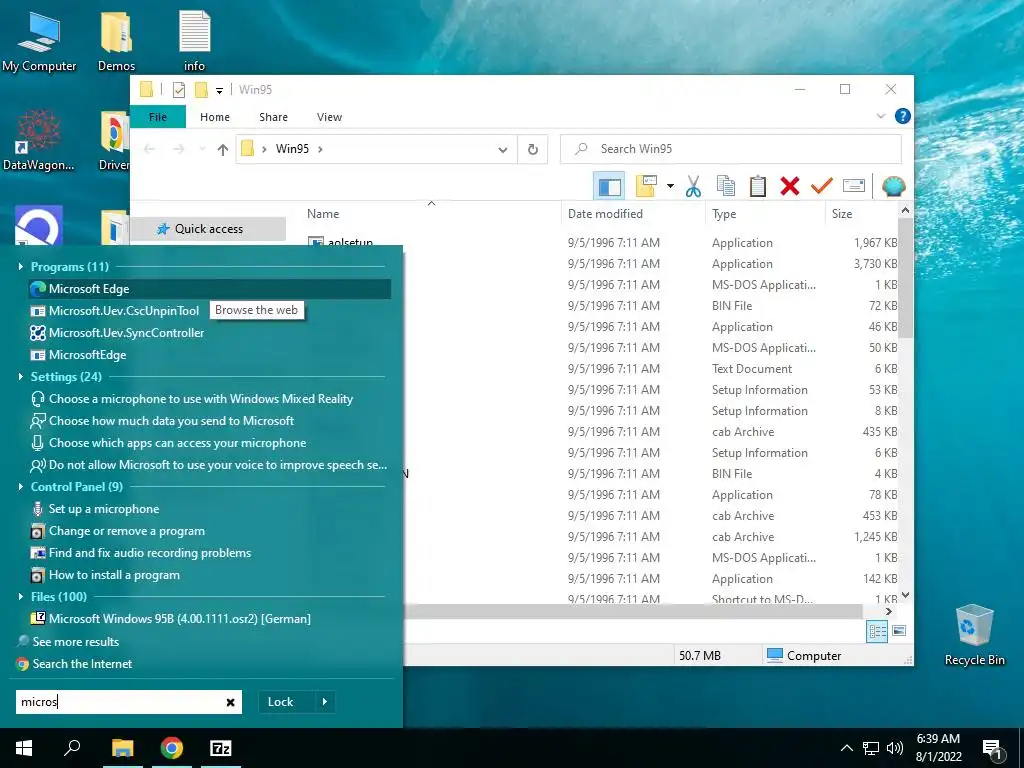Select the DataWagon desktop shortcut
Image resolution: width=1024 pixels, height=768 pixels.
[x=39, y=140]
